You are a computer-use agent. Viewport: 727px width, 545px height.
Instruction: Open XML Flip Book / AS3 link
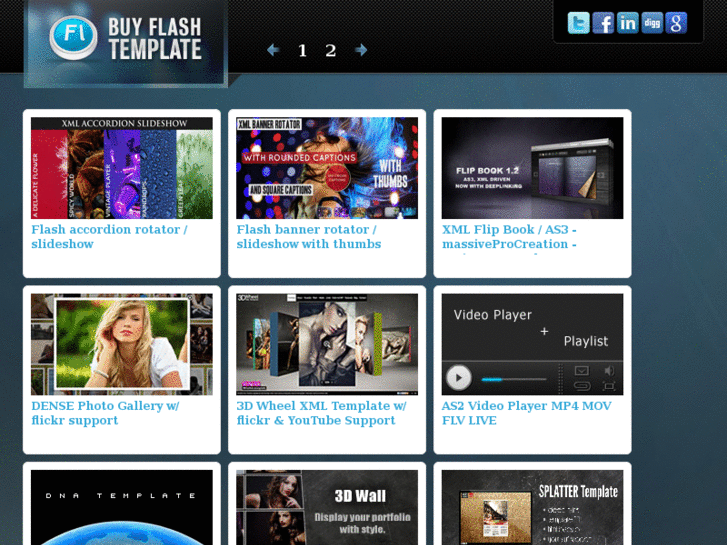click(509, 237)
